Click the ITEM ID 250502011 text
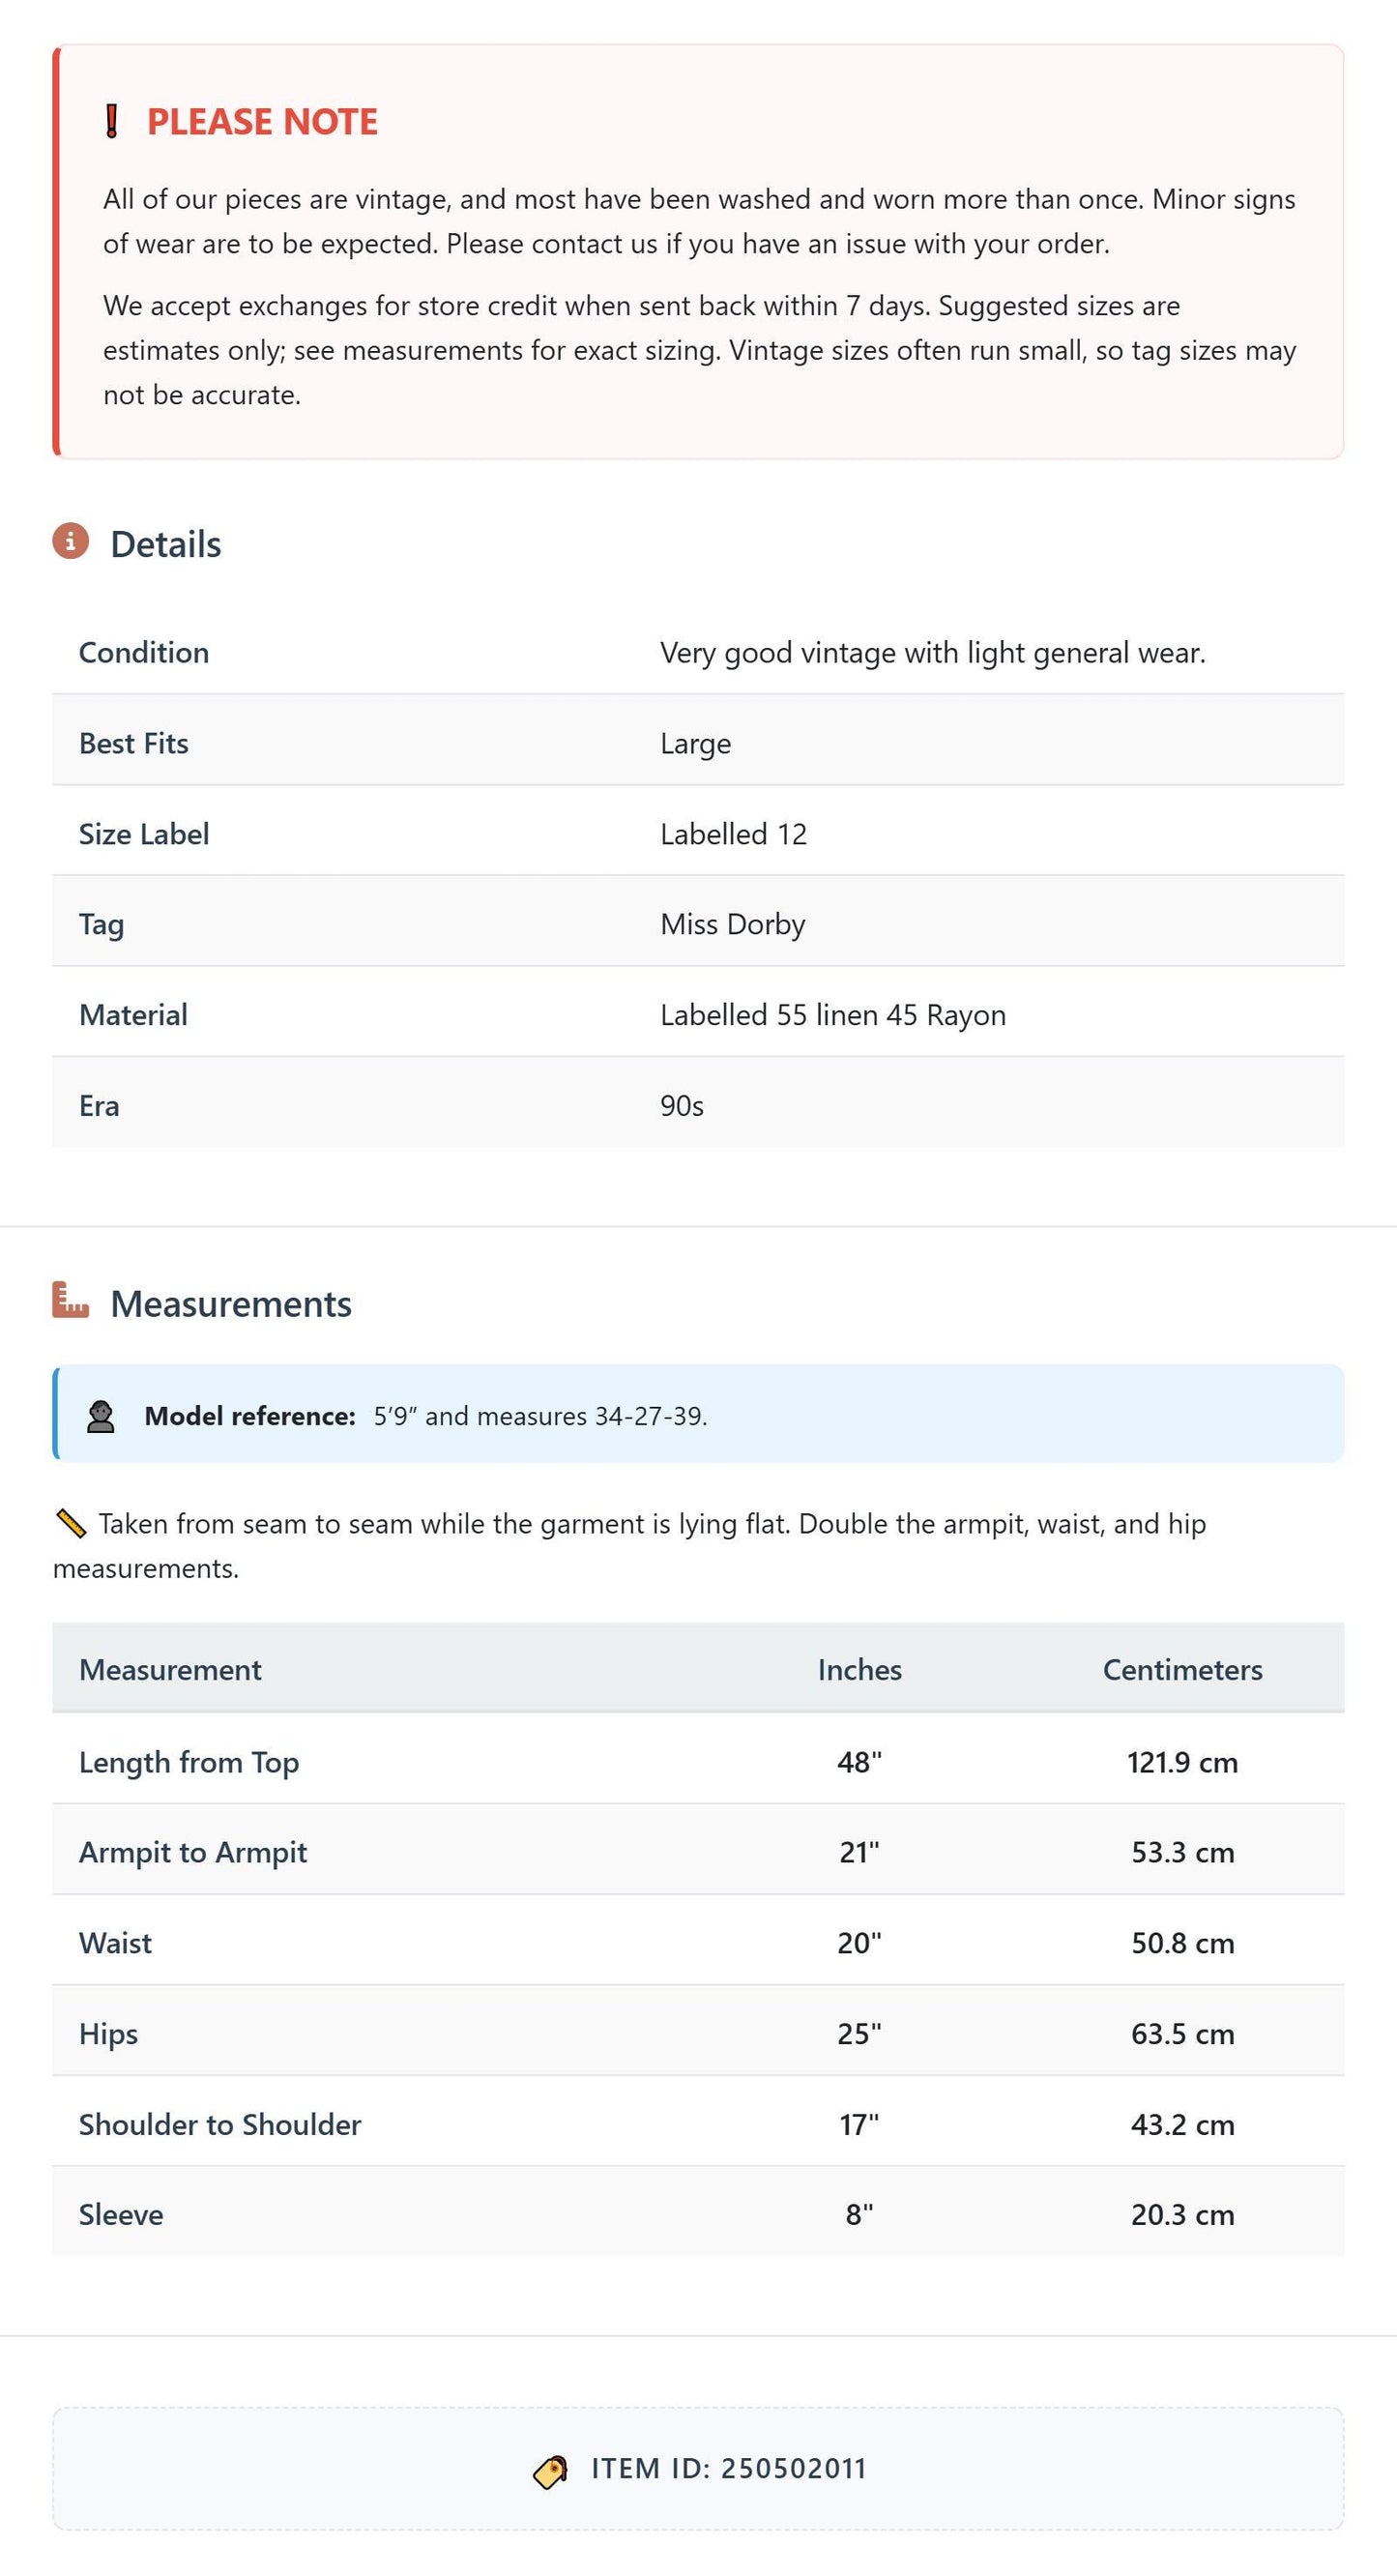The image size is (1397, 2576). 728,2469
